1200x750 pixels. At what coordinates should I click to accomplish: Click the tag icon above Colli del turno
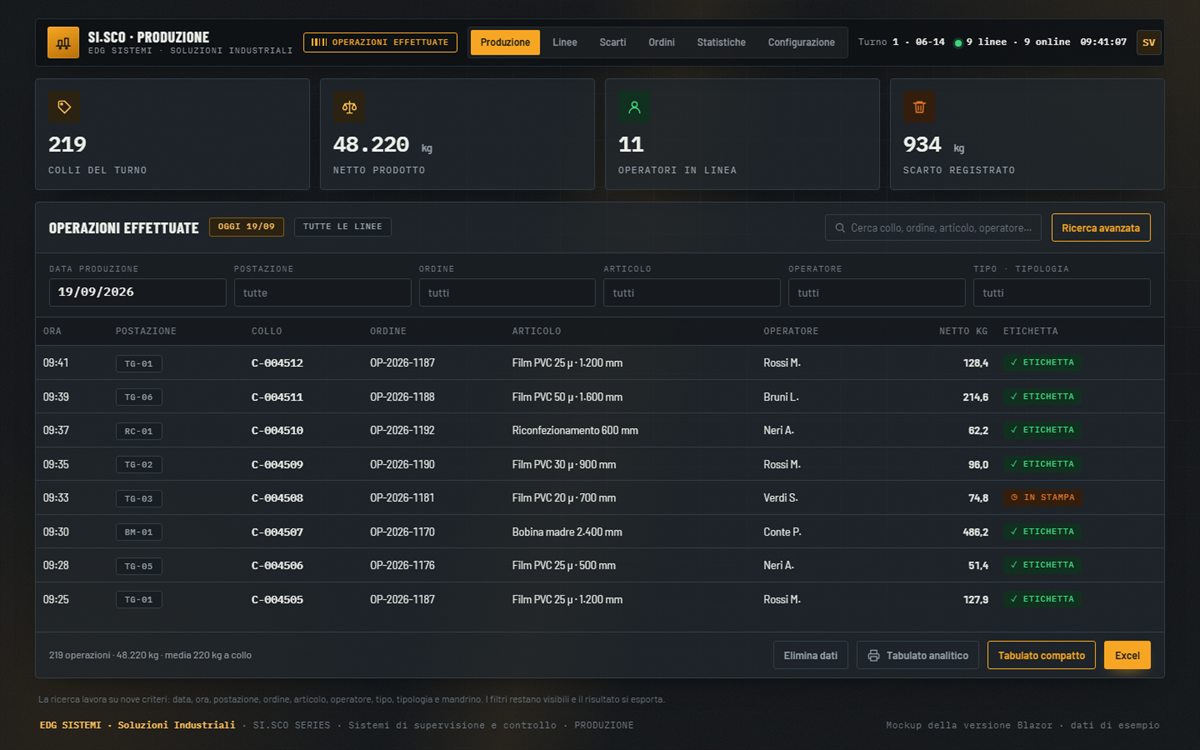[64, 107]
